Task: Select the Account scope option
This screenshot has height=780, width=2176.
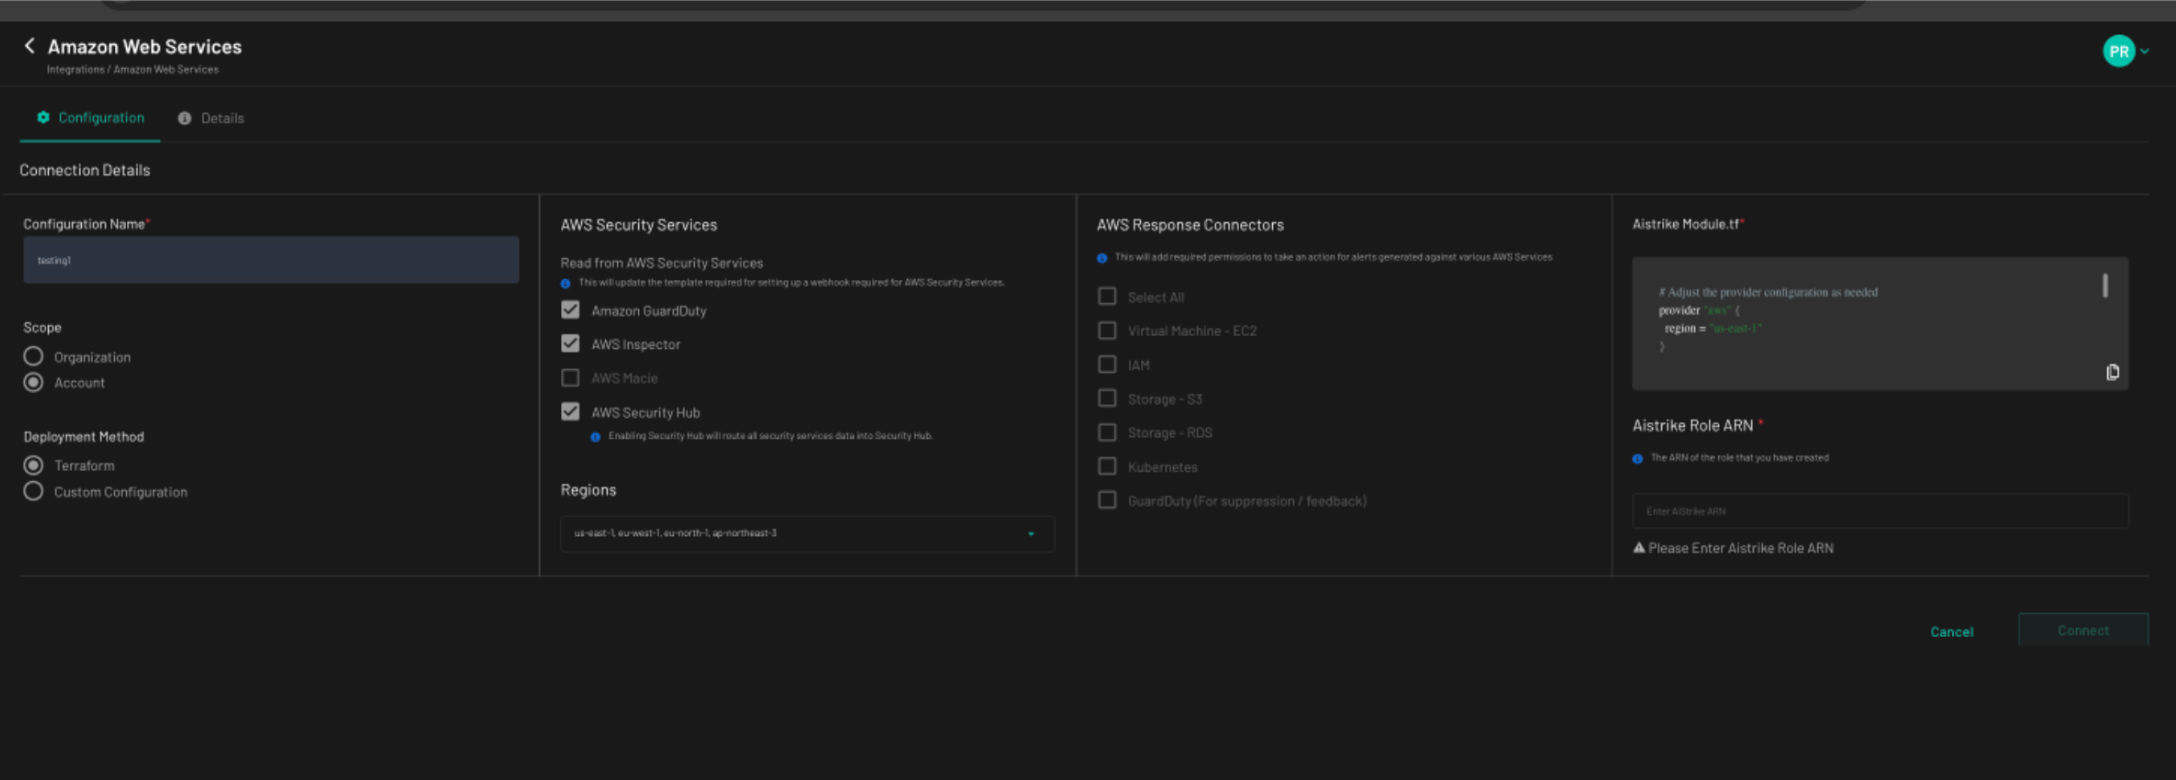Action: [x=33, y=383]
